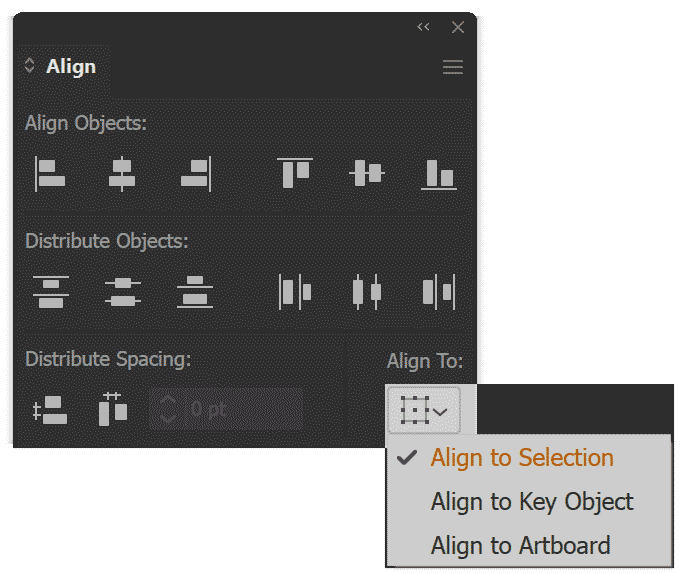
Task: Click Vertical Distribute Space icon
Action: point(50,410)
